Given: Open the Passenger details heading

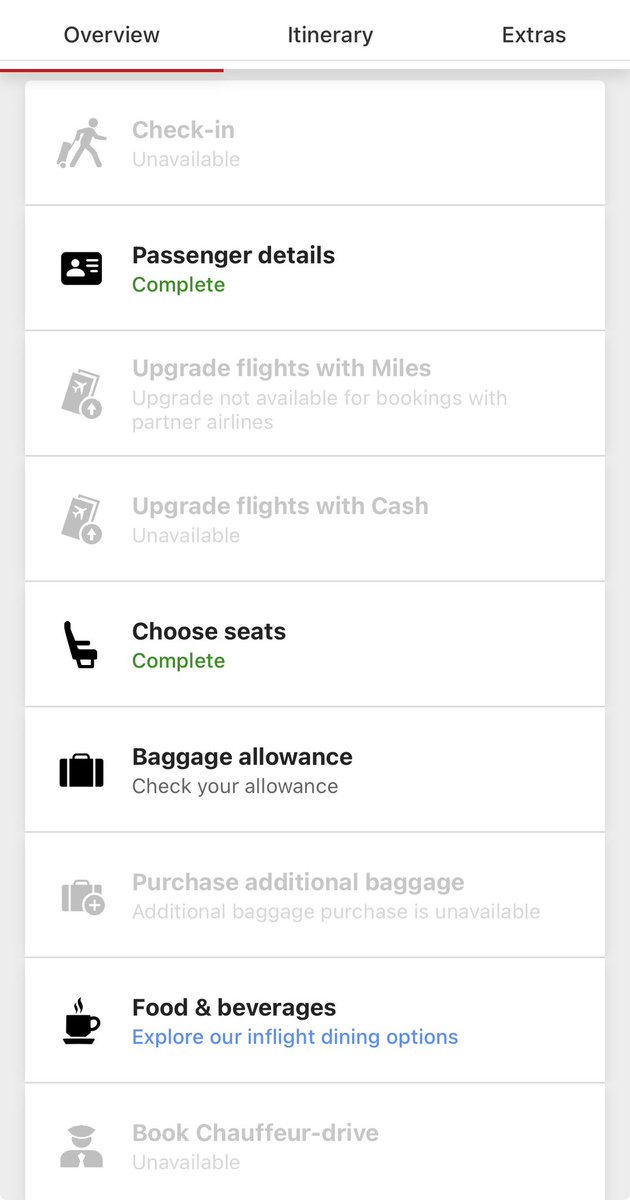Looking at the screenshot, I should (x=233, y=255).
